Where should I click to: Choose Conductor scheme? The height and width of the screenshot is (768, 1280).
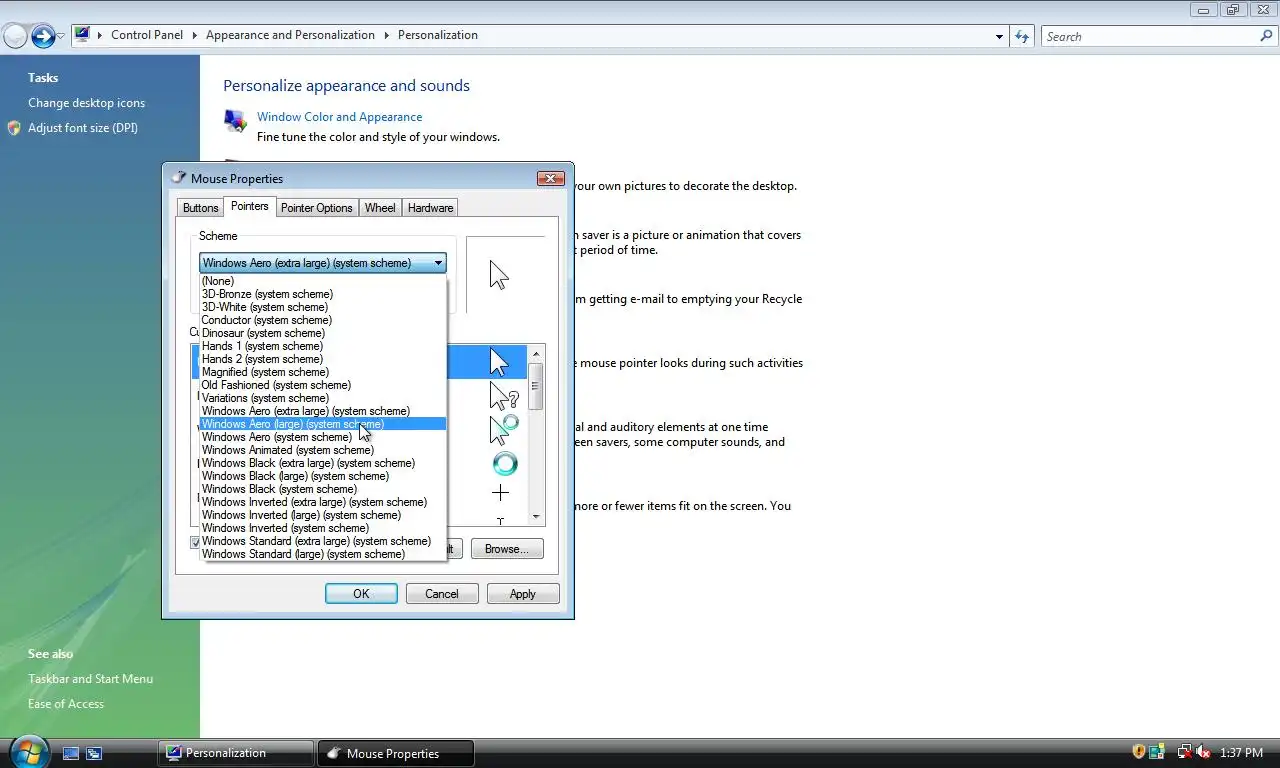pyautogui.click(x=323, y=320)
